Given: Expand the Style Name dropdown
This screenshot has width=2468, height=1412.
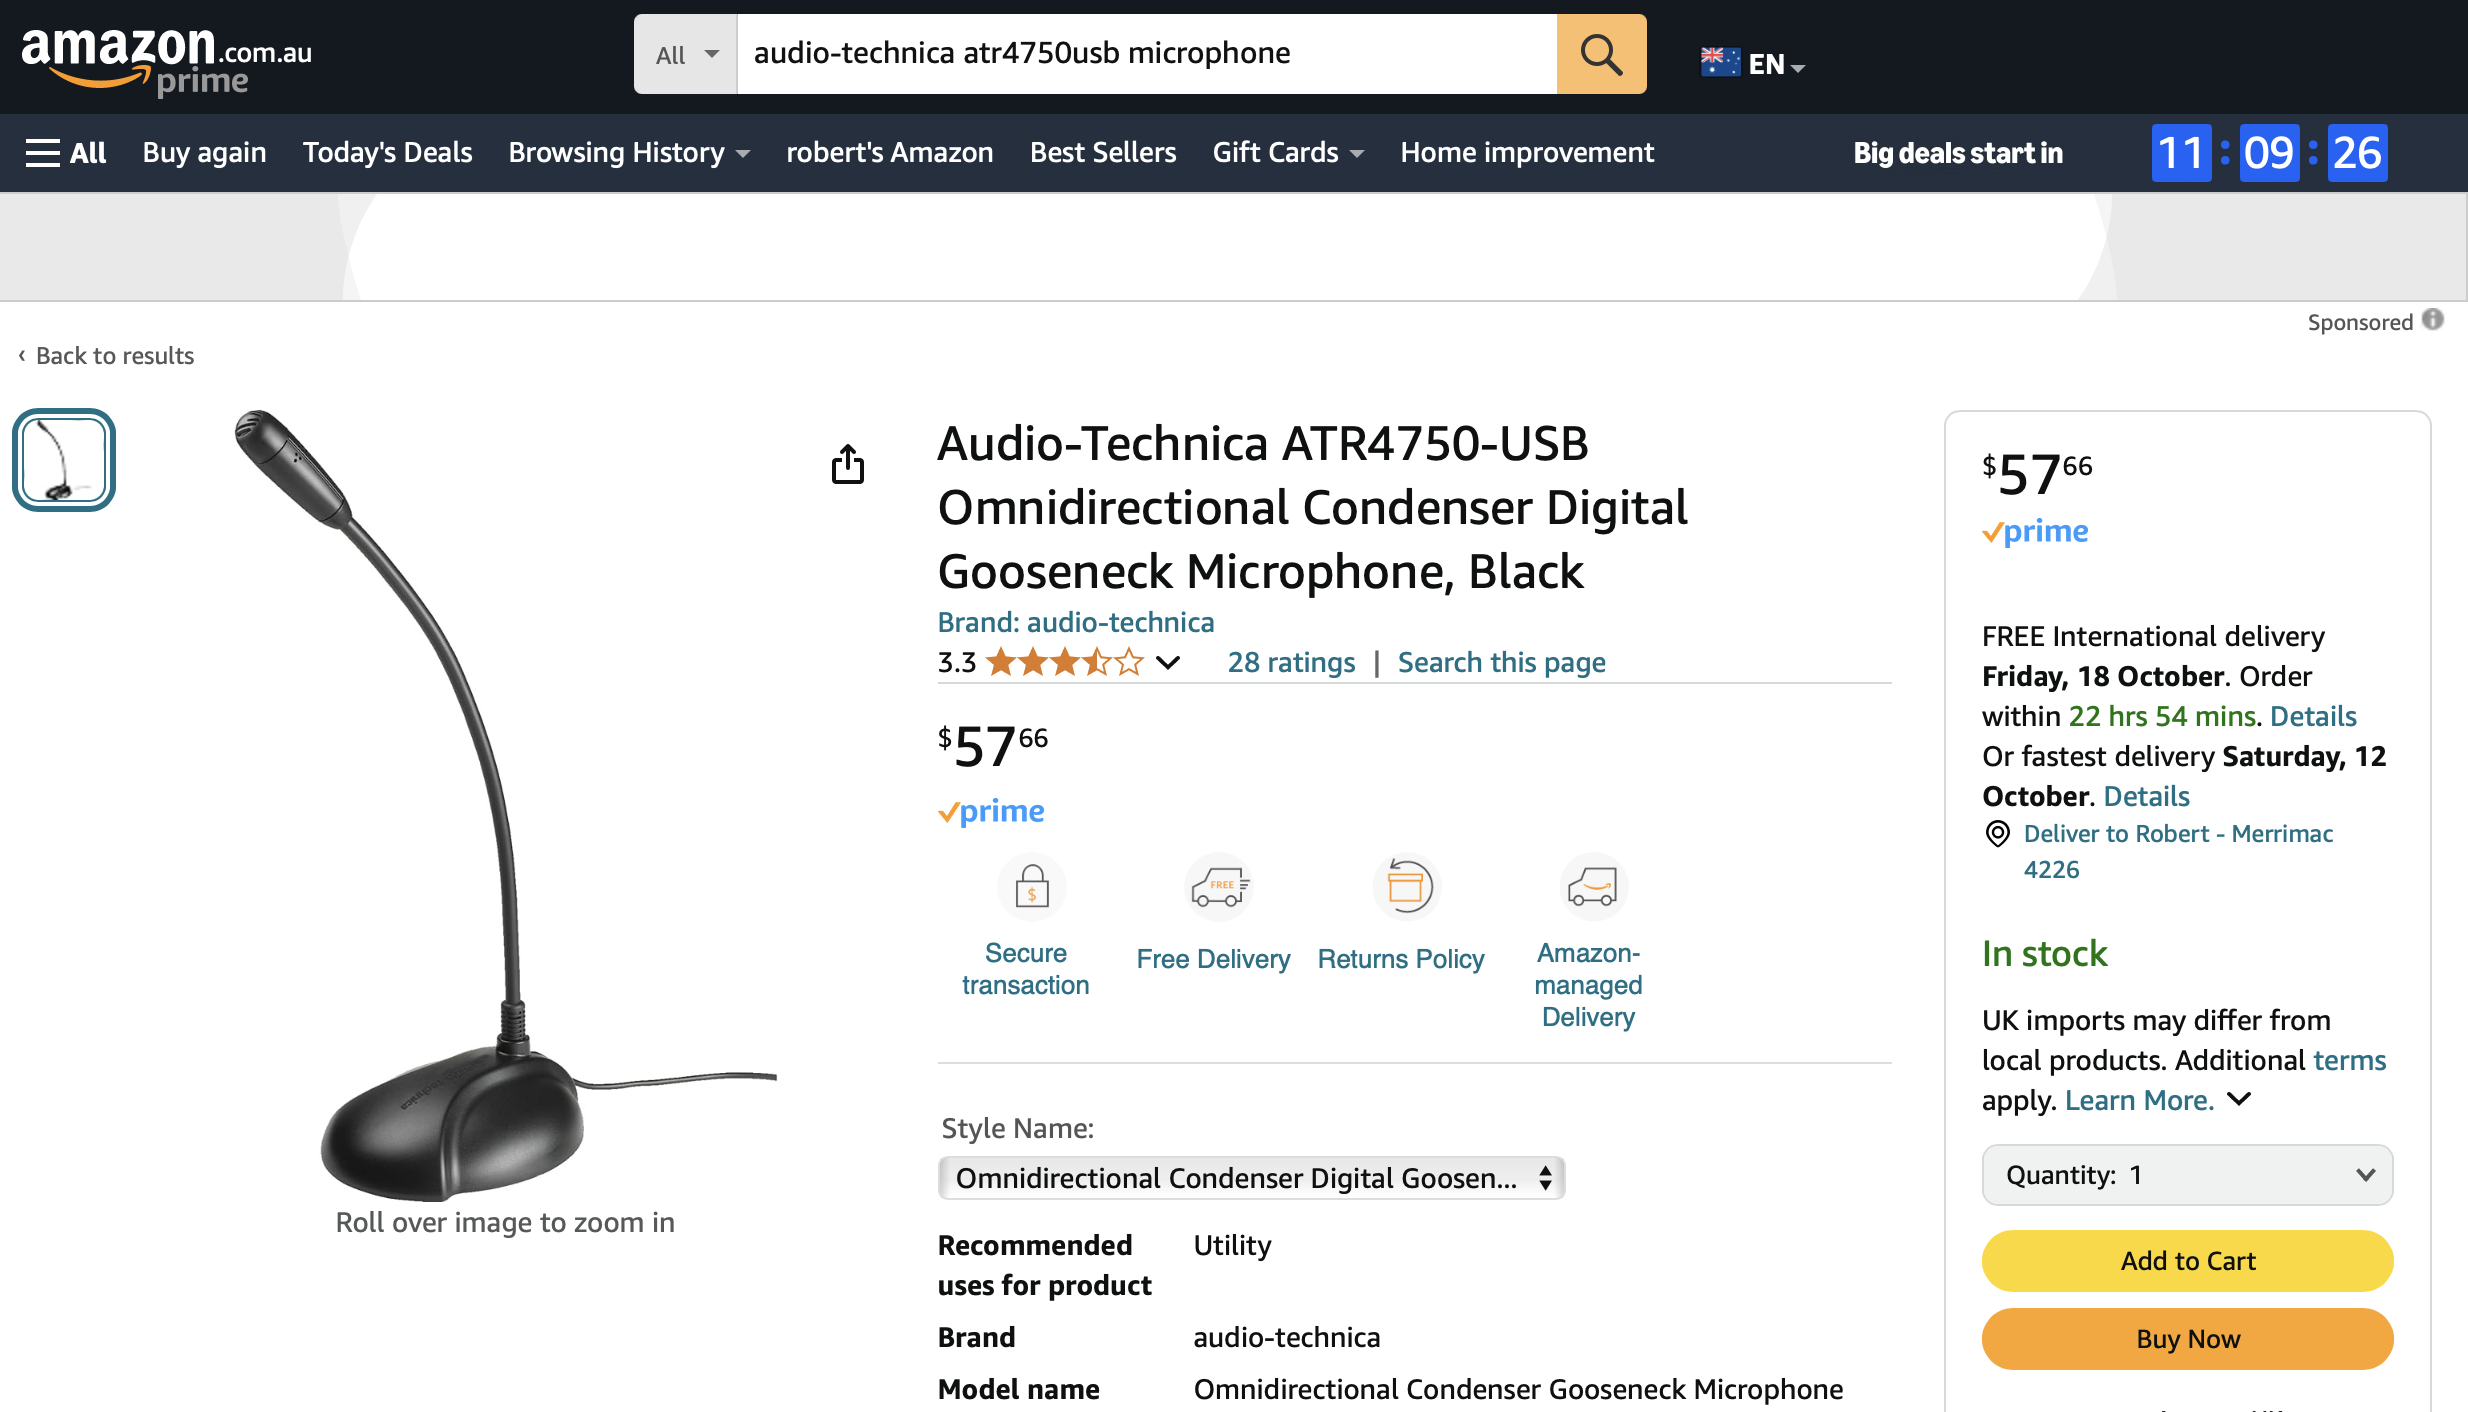Looking at the screenshot, I should tap(1251, 1178).
